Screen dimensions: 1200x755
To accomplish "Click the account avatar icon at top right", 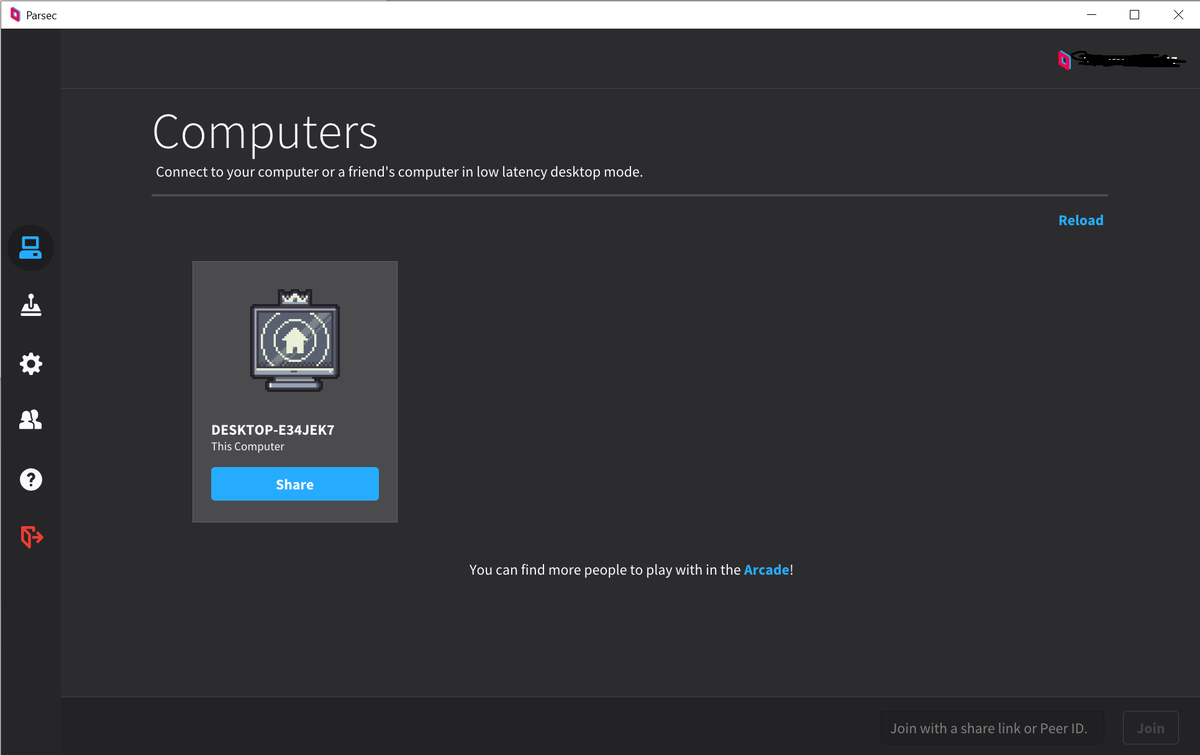I will [1064, 60].
